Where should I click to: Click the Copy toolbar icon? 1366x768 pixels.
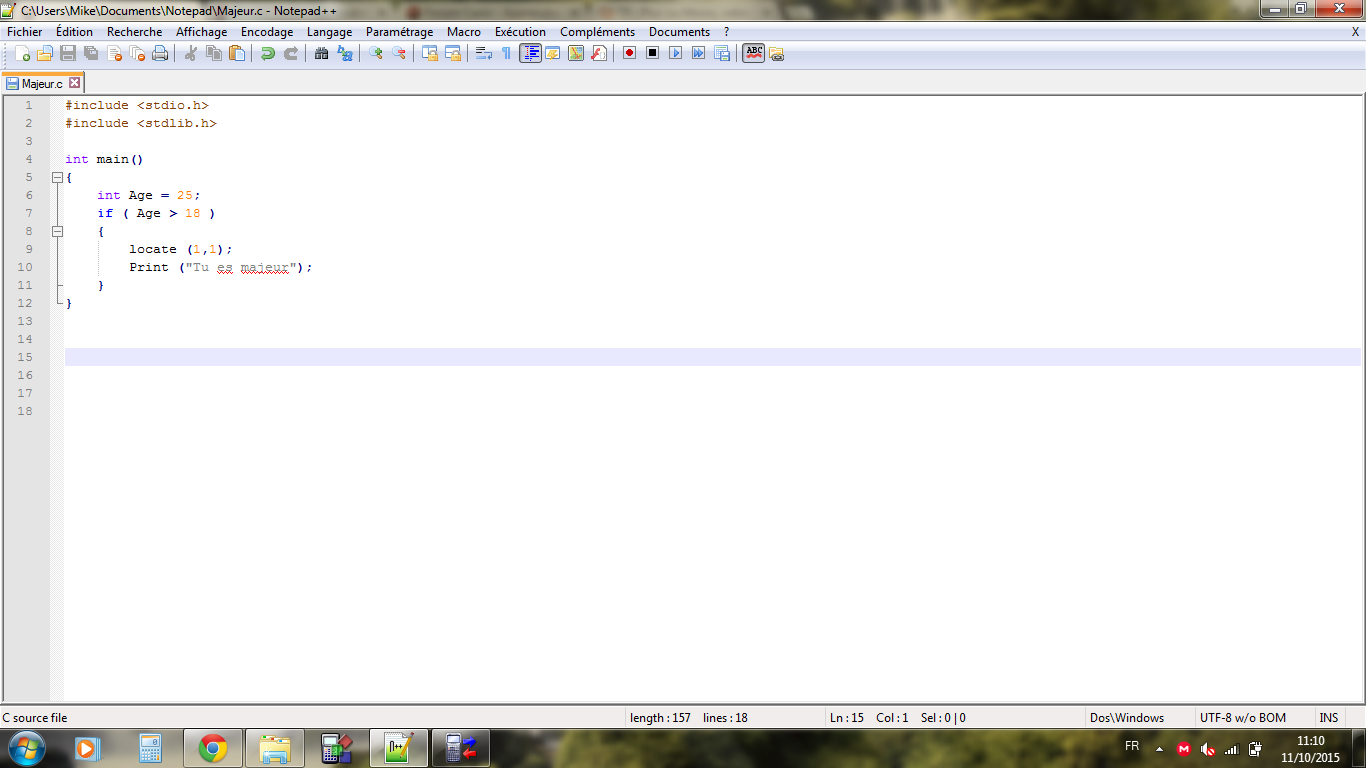tap(213, 53)
